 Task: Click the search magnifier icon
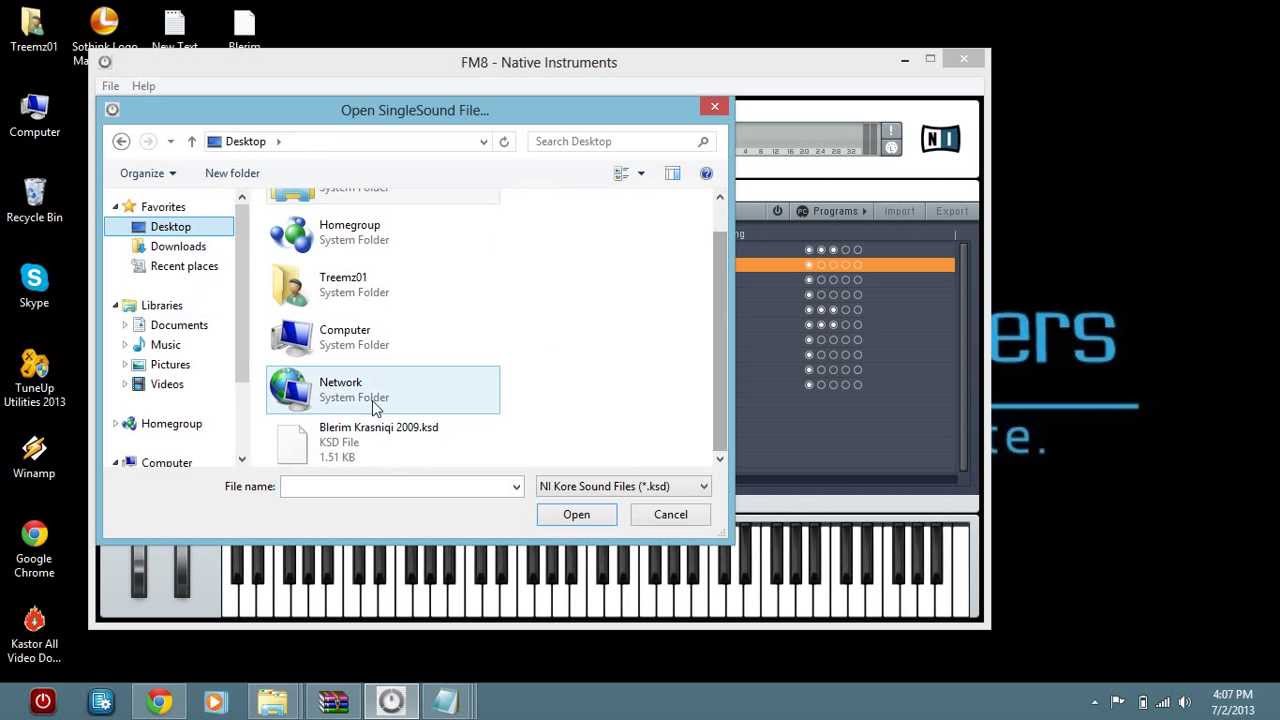coord(703,142)
